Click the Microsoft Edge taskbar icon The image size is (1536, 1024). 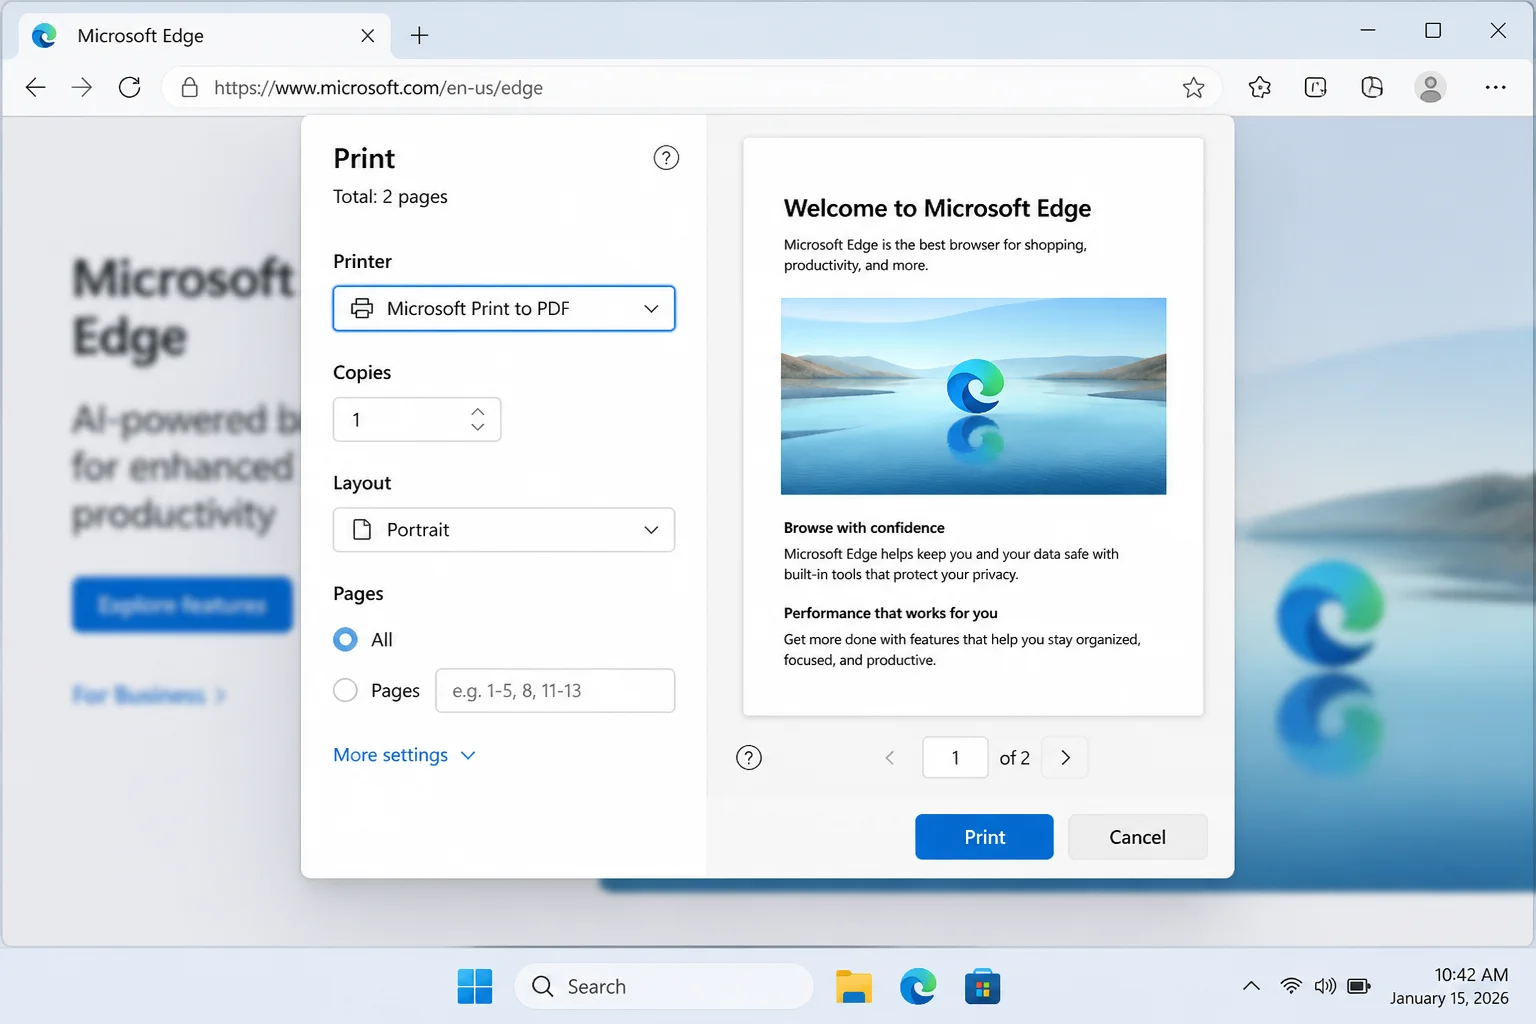918,986
